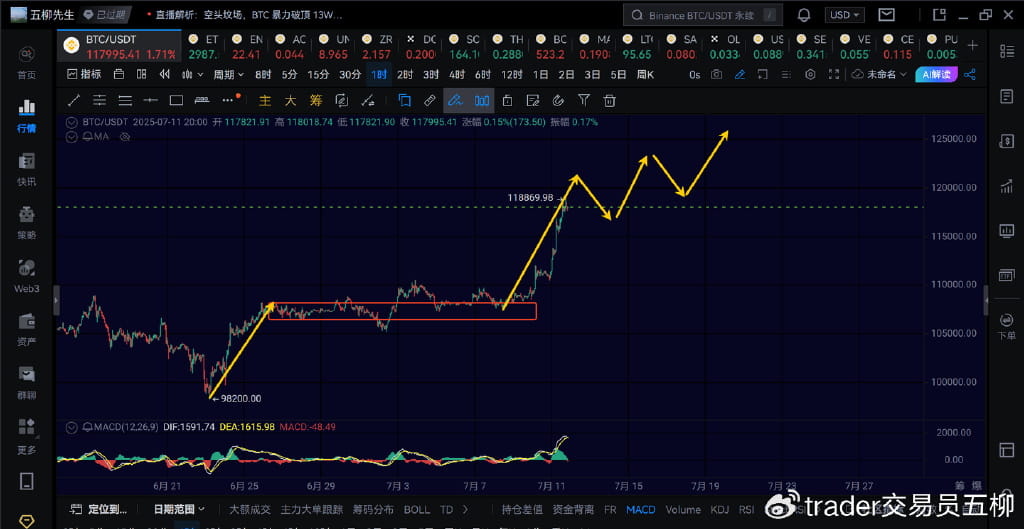Click the 定位到 locate button
This screenshot has width=1024, height=529.
pos(100,509)
